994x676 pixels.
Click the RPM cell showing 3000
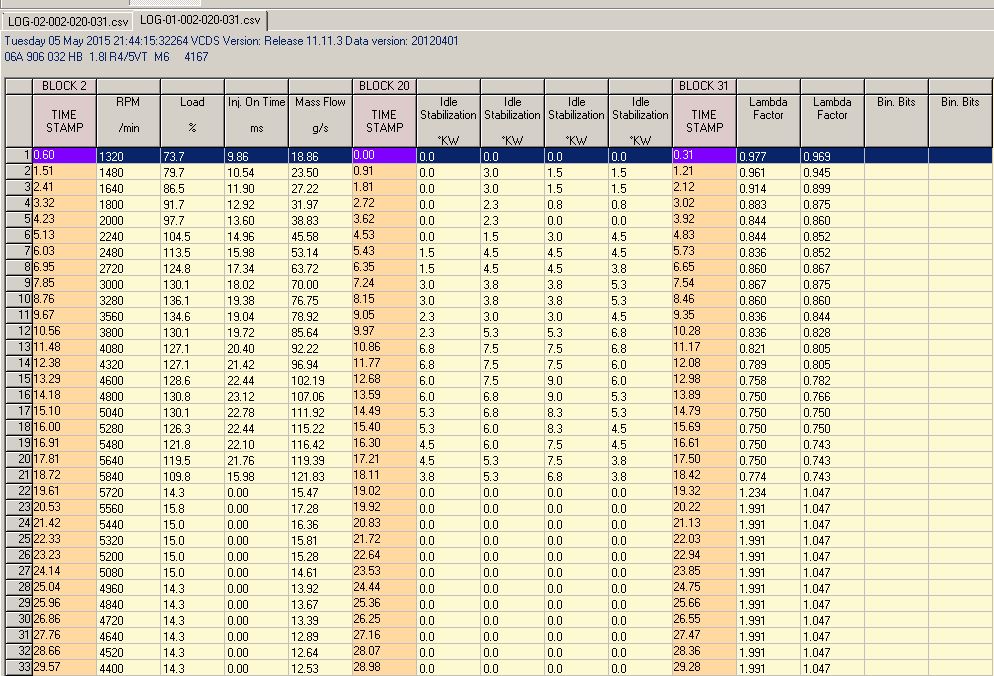click(x=128, y=283)
